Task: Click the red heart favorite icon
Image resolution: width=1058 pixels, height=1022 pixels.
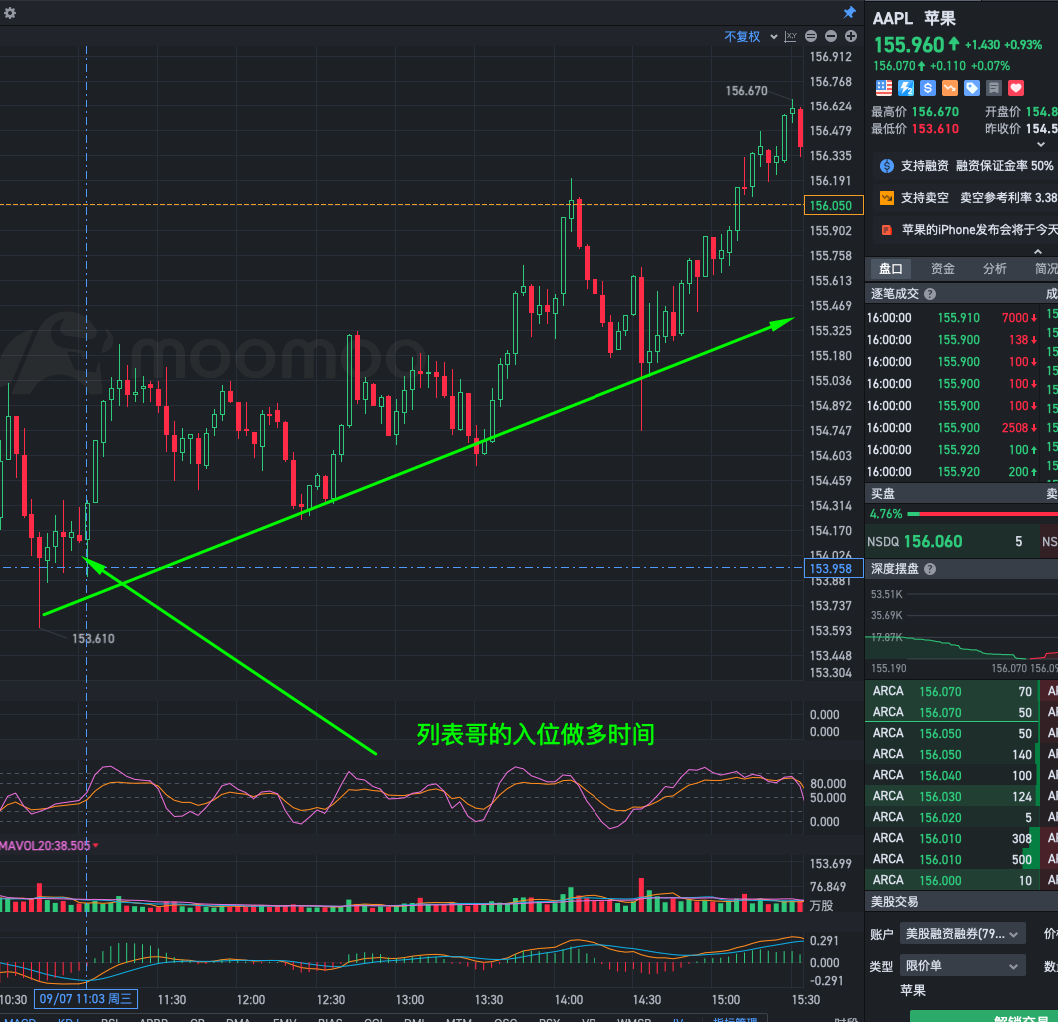Action: point(1015,88)
